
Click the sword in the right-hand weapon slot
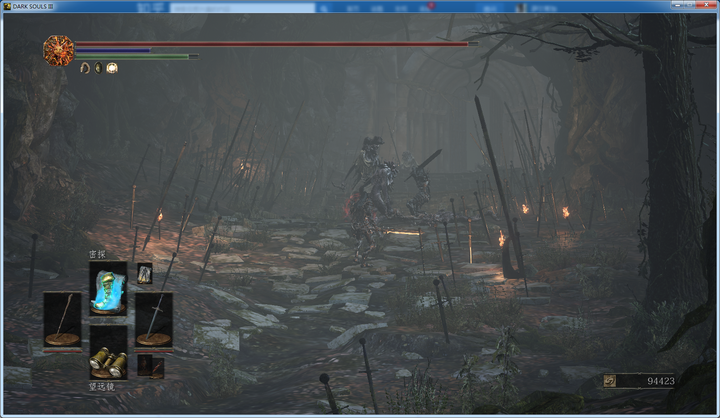(154, 319)
